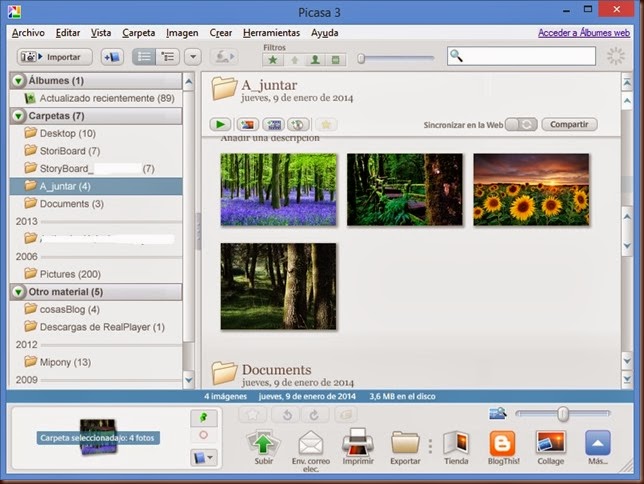Toggle the starred photos filter
Screen dimensions: 644x484
pos(273,60)
